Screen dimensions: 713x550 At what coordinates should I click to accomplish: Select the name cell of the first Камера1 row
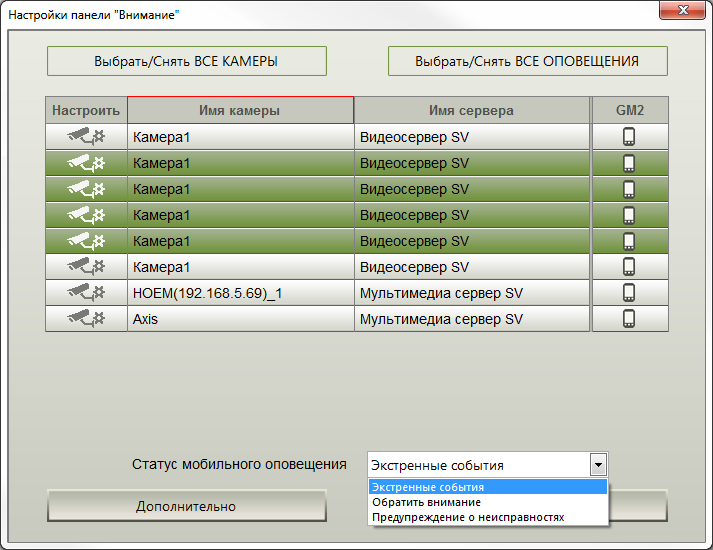[241, 136]
